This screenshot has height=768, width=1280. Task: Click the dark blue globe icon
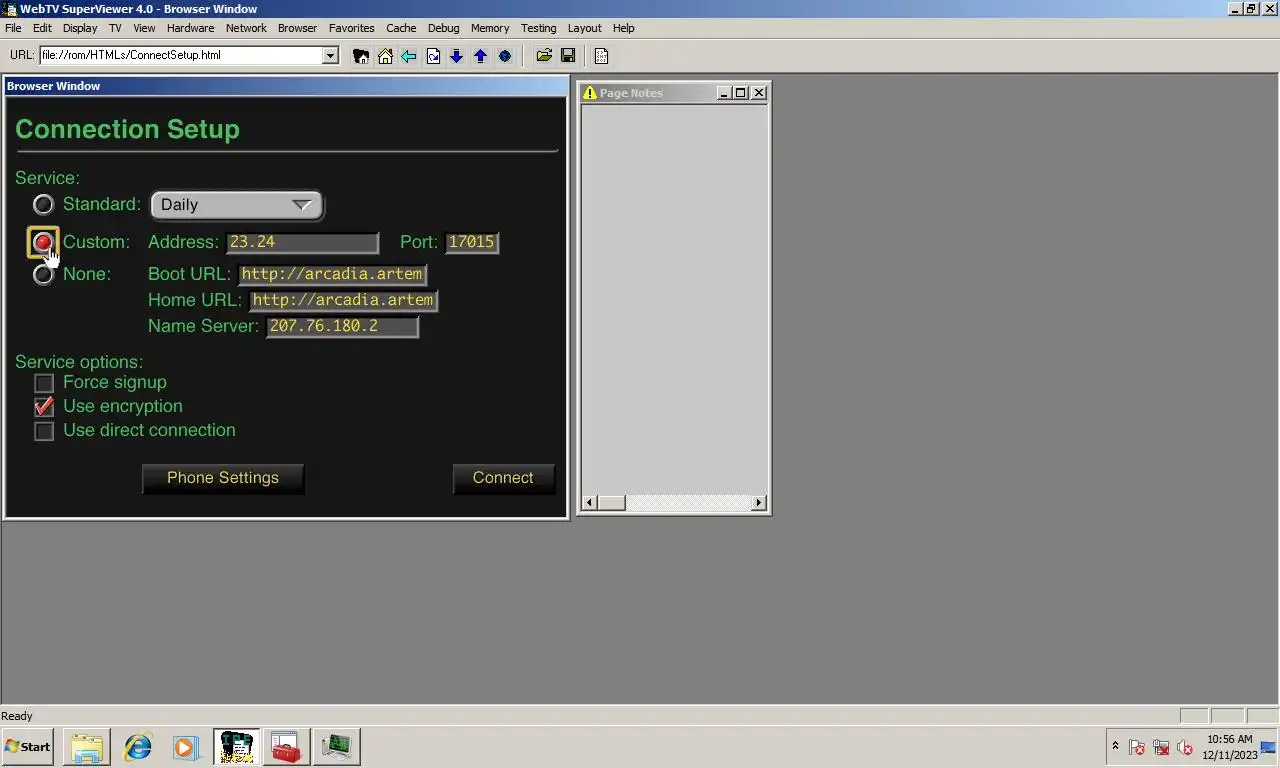coord(504,56)
